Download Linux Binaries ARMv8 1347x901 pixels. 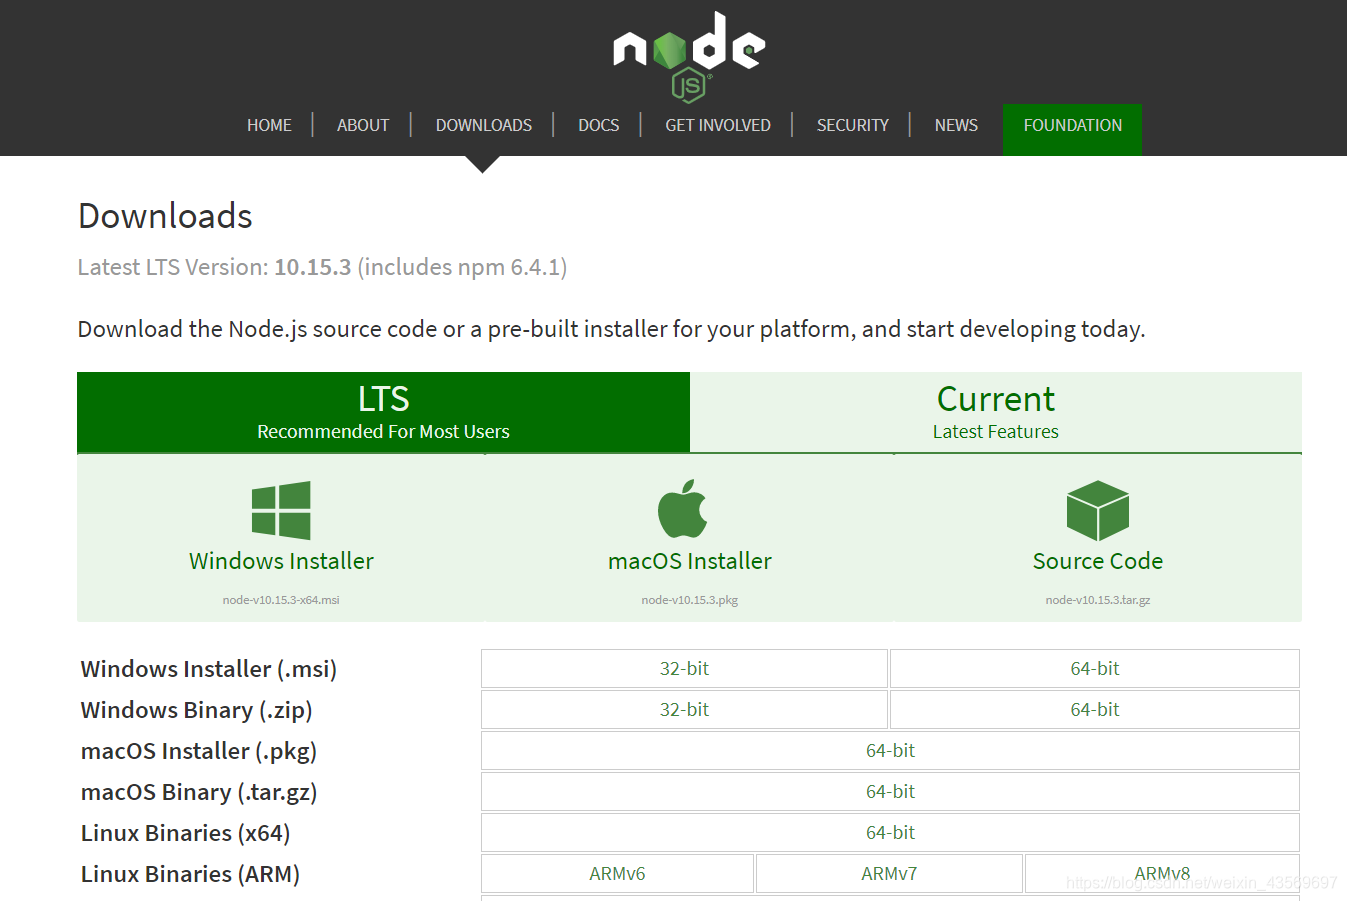[1162, 874]
